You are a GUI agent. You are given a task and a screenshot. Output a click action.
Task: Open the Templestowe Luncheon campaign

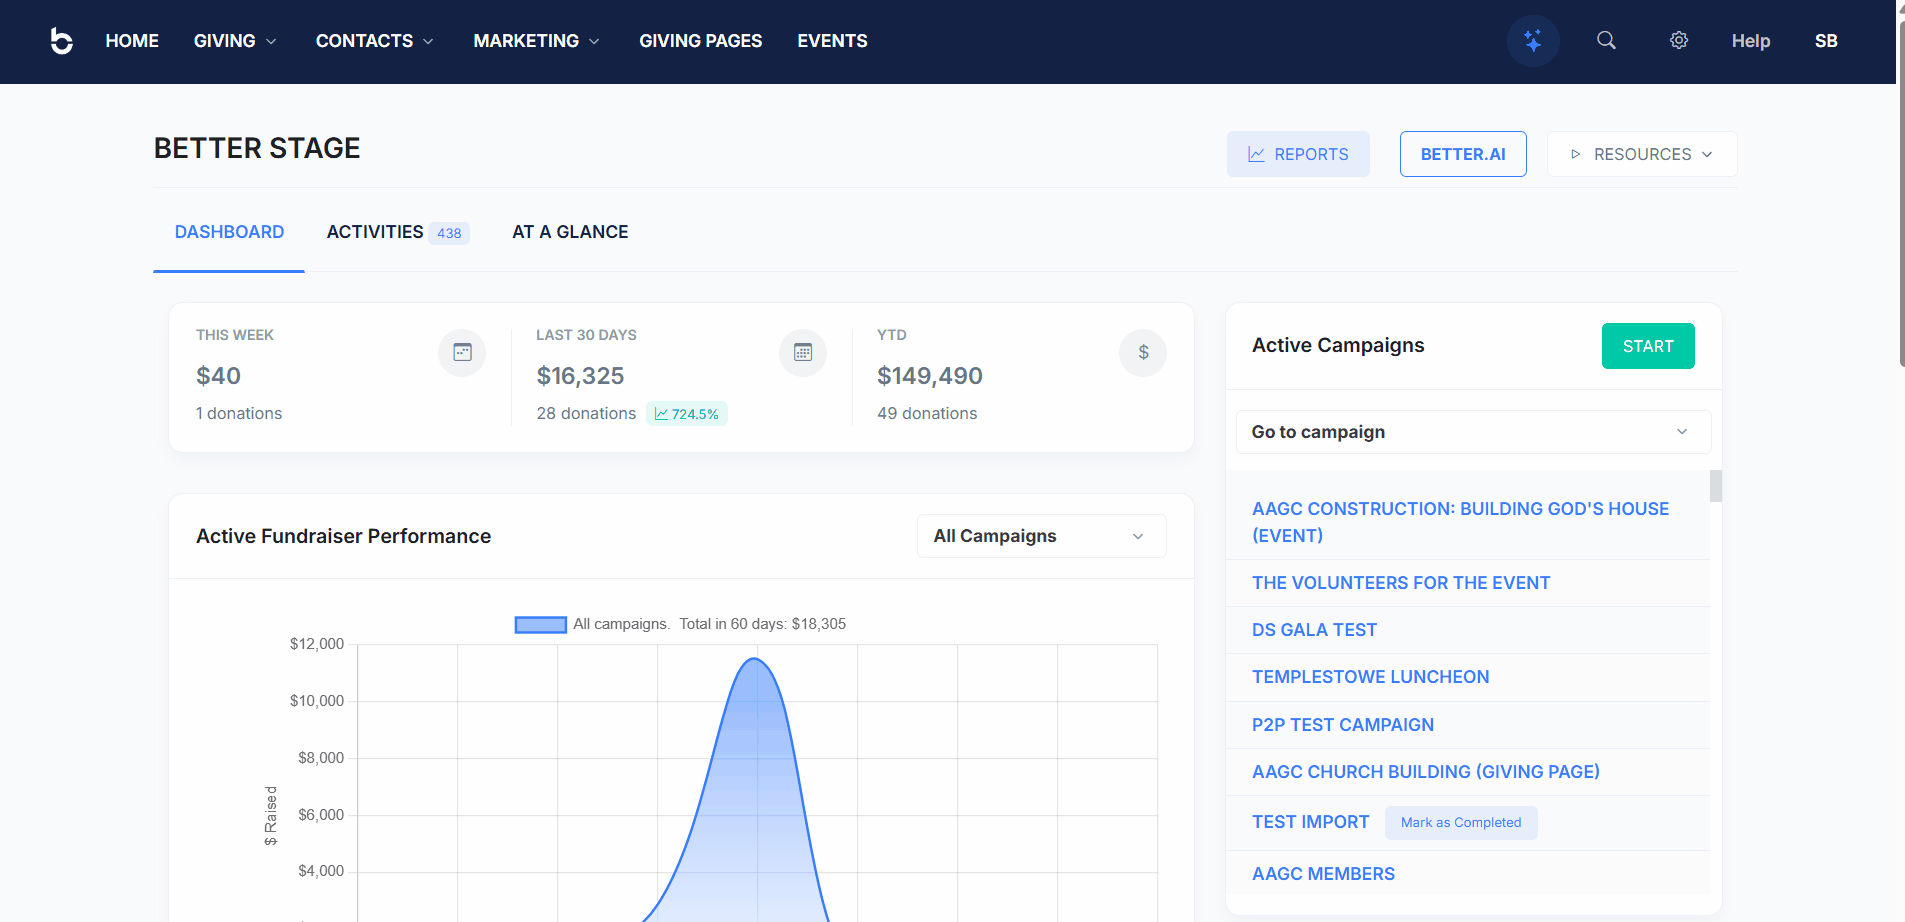pyautogui.click(x=1370, y=677)
